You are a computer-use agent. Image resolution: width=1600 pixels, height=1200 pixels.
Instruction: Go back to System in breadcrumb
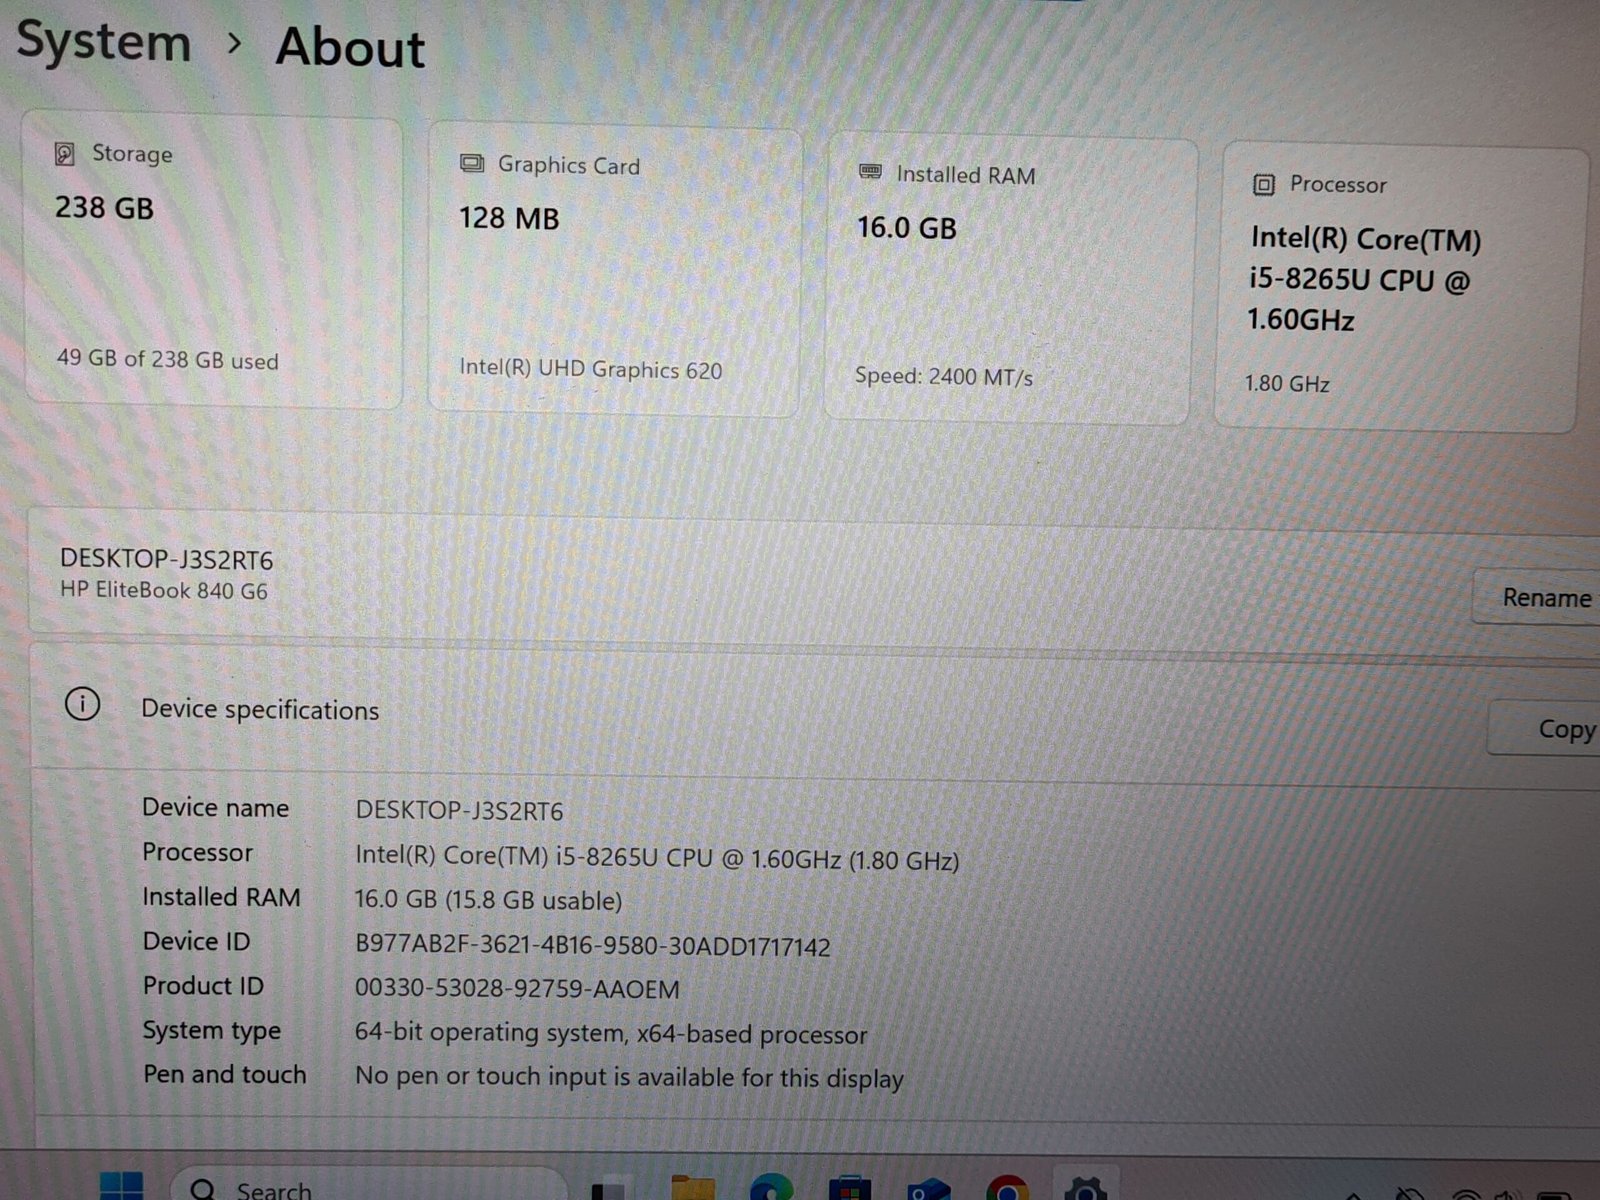tap(104, 43)
